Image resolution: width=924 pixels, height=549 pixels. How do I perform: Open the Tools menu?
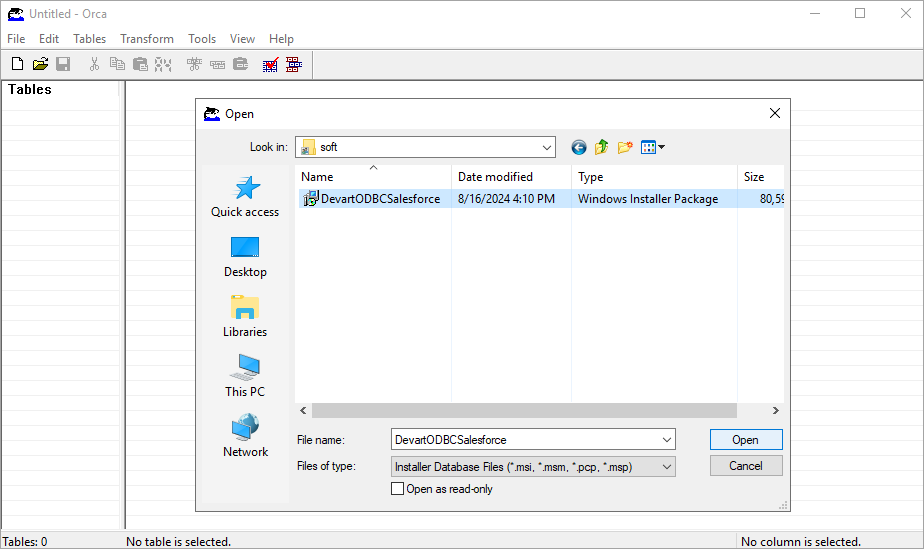pos(202,39)
